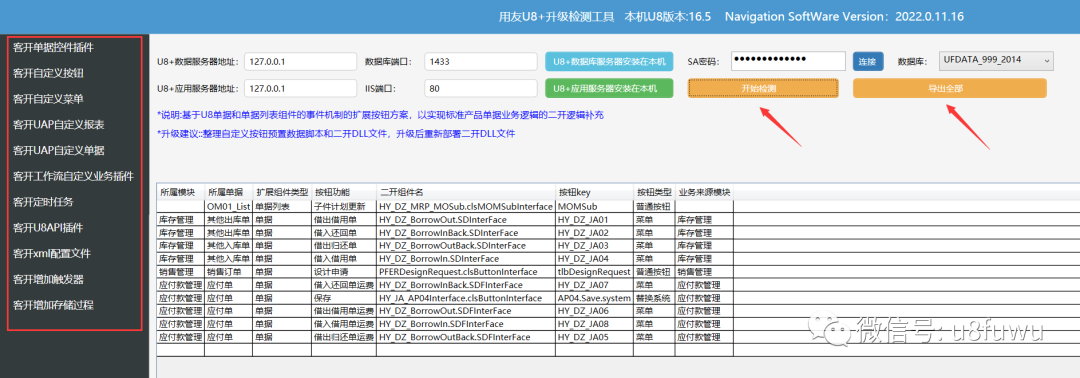
Task: Go to 客开UAP自定义报表
Action: [x=59, y=125]
